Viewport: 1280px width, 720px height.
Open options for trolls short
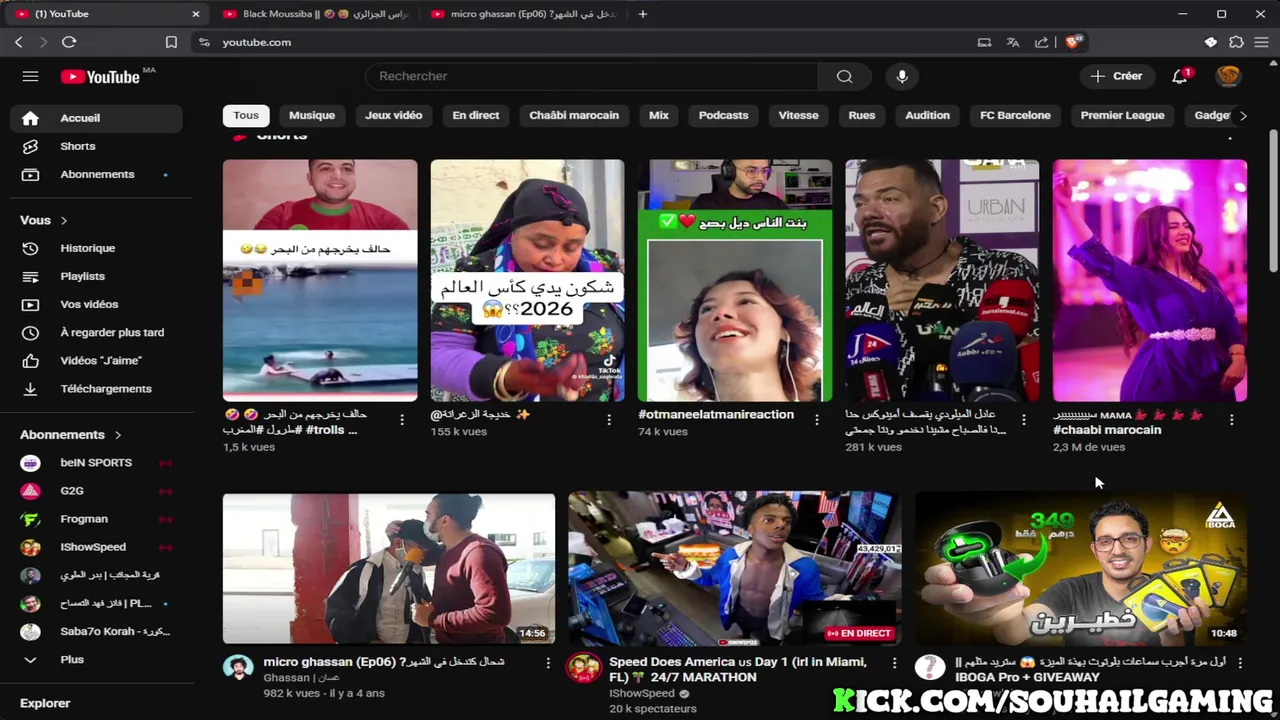coord(402,420)
